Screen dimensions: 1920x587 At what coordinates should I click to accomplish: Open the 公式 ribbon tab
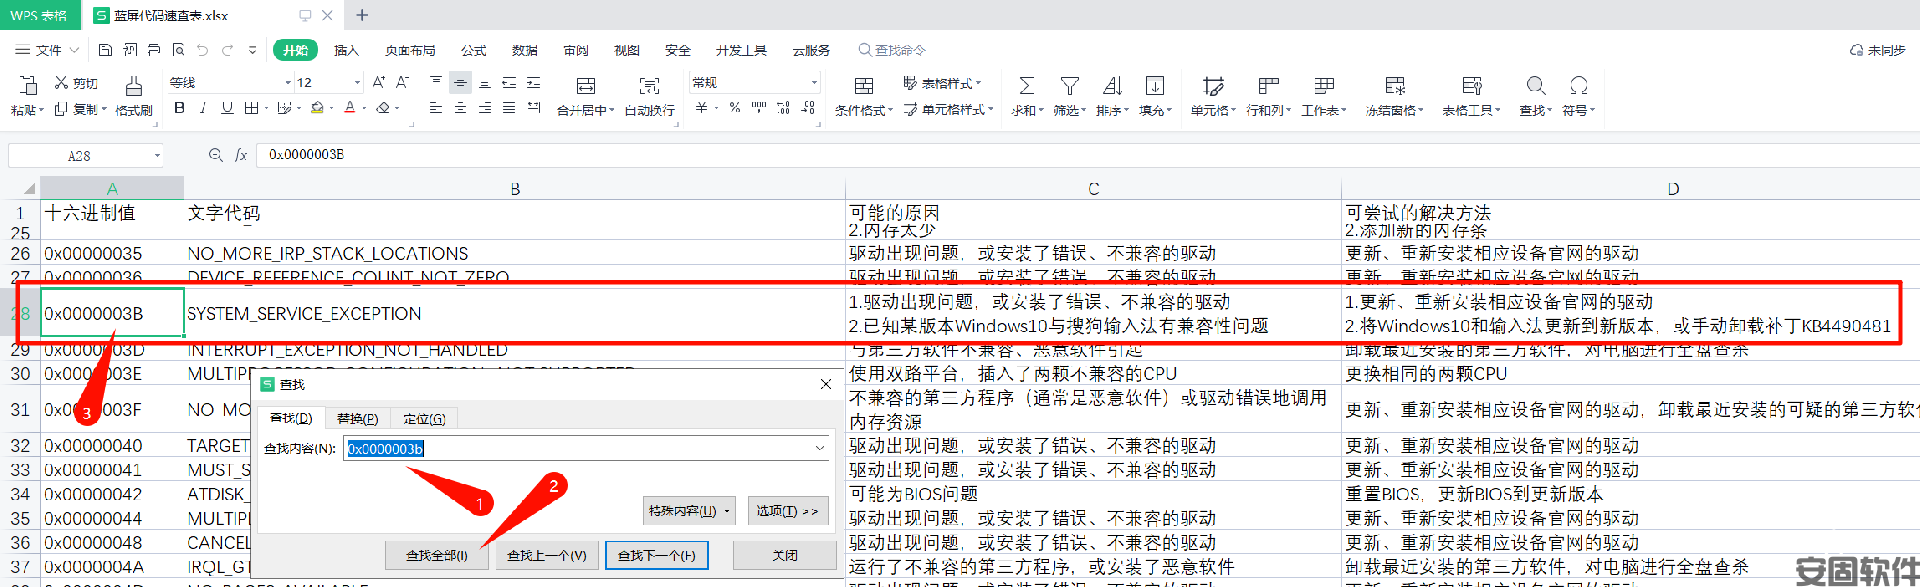[x=473, y=50]
